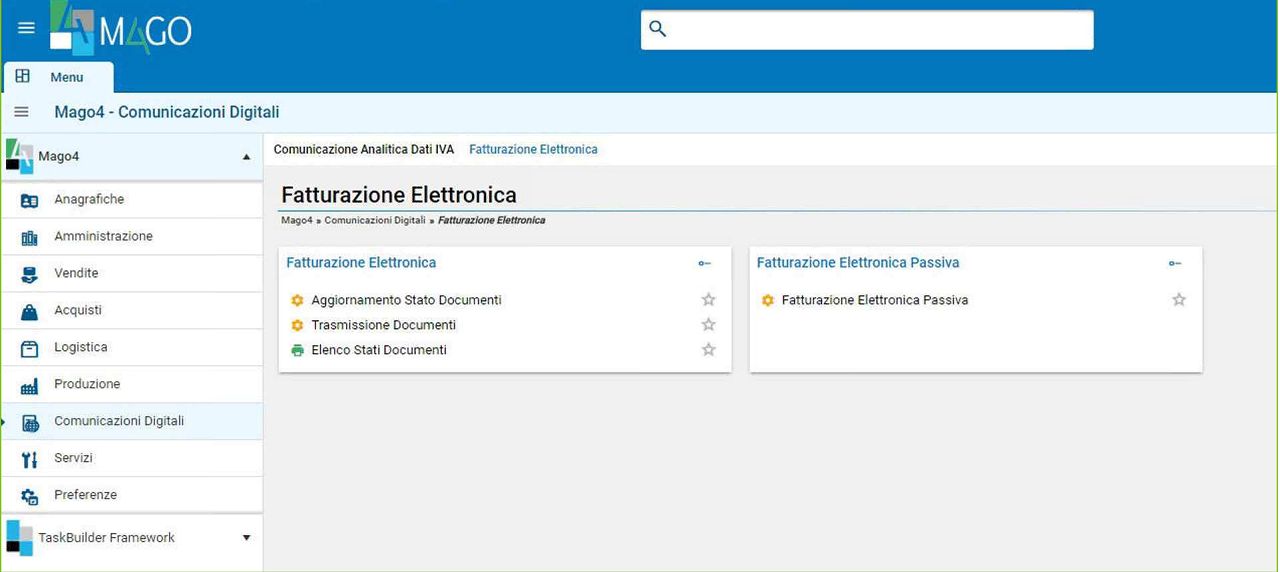Open Logistica via its box icon

pyautogui.click(x=29, y=348)
